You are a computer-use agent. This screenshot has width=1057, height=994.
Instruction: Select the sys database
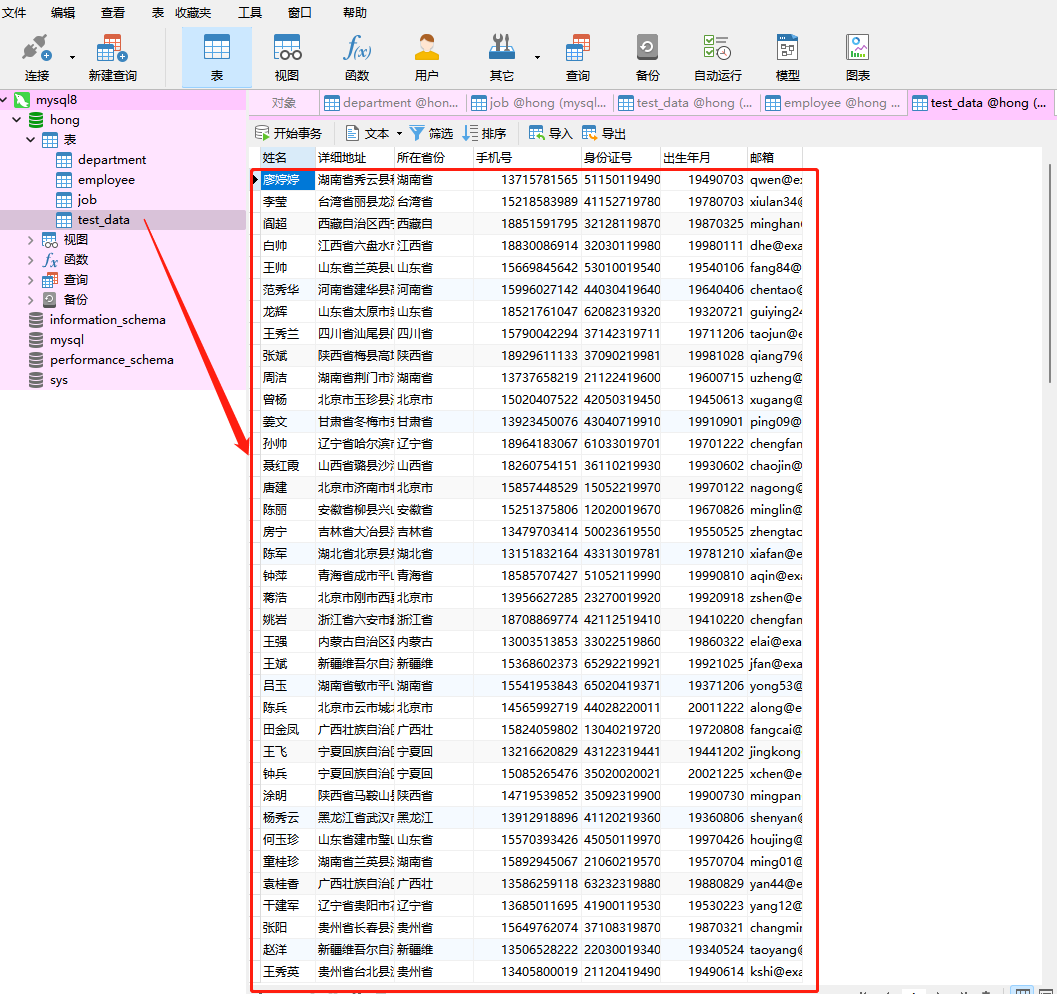pos(59,380)
